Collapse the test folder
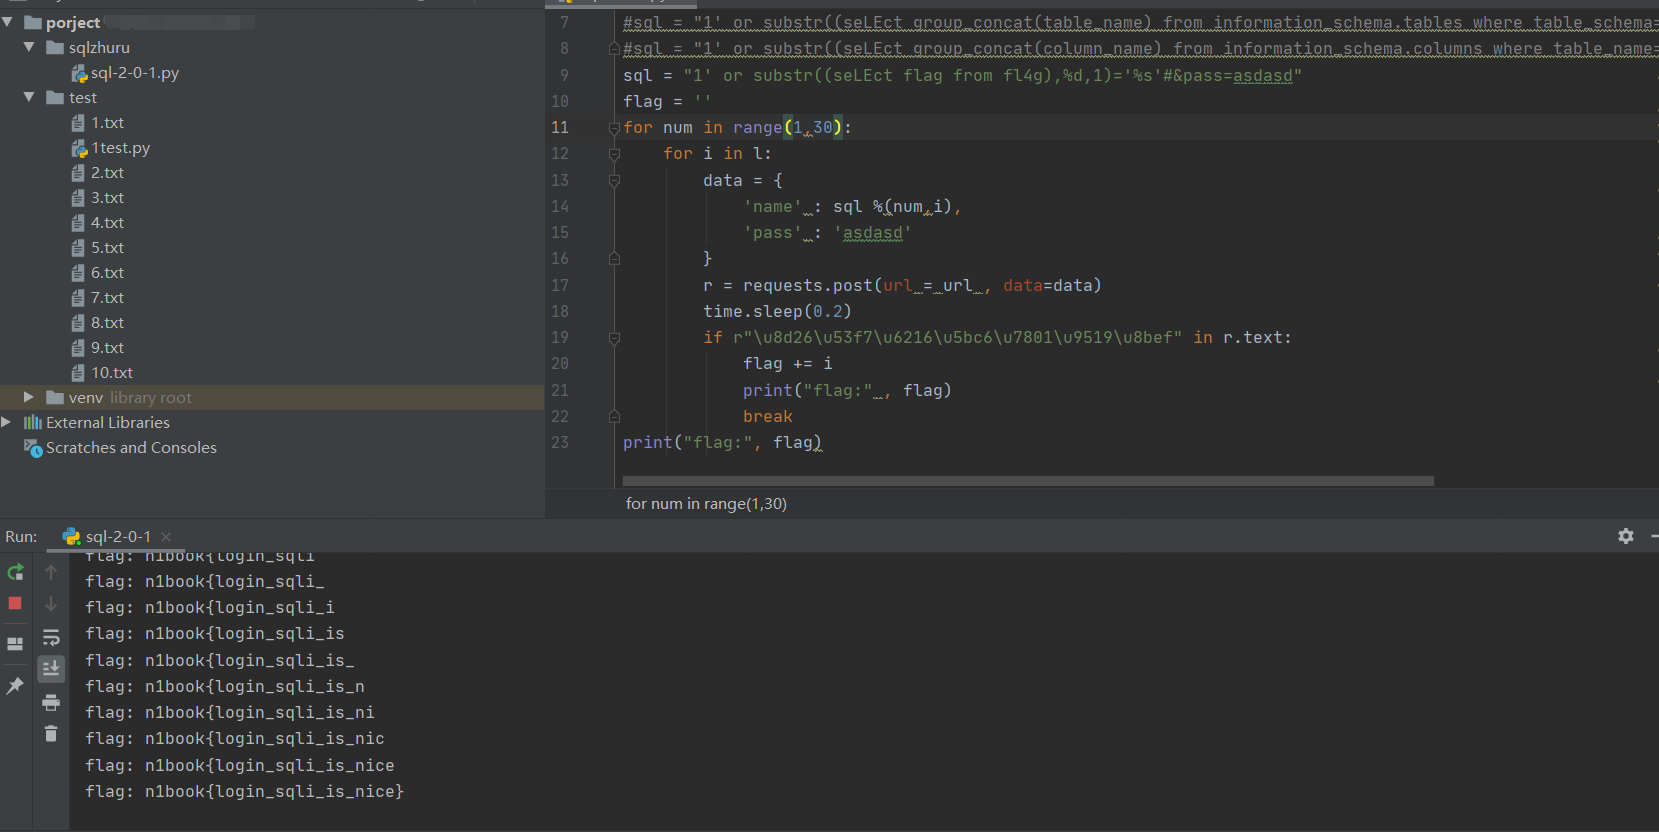Screen dimensions: 1659x832 [29, 97]
